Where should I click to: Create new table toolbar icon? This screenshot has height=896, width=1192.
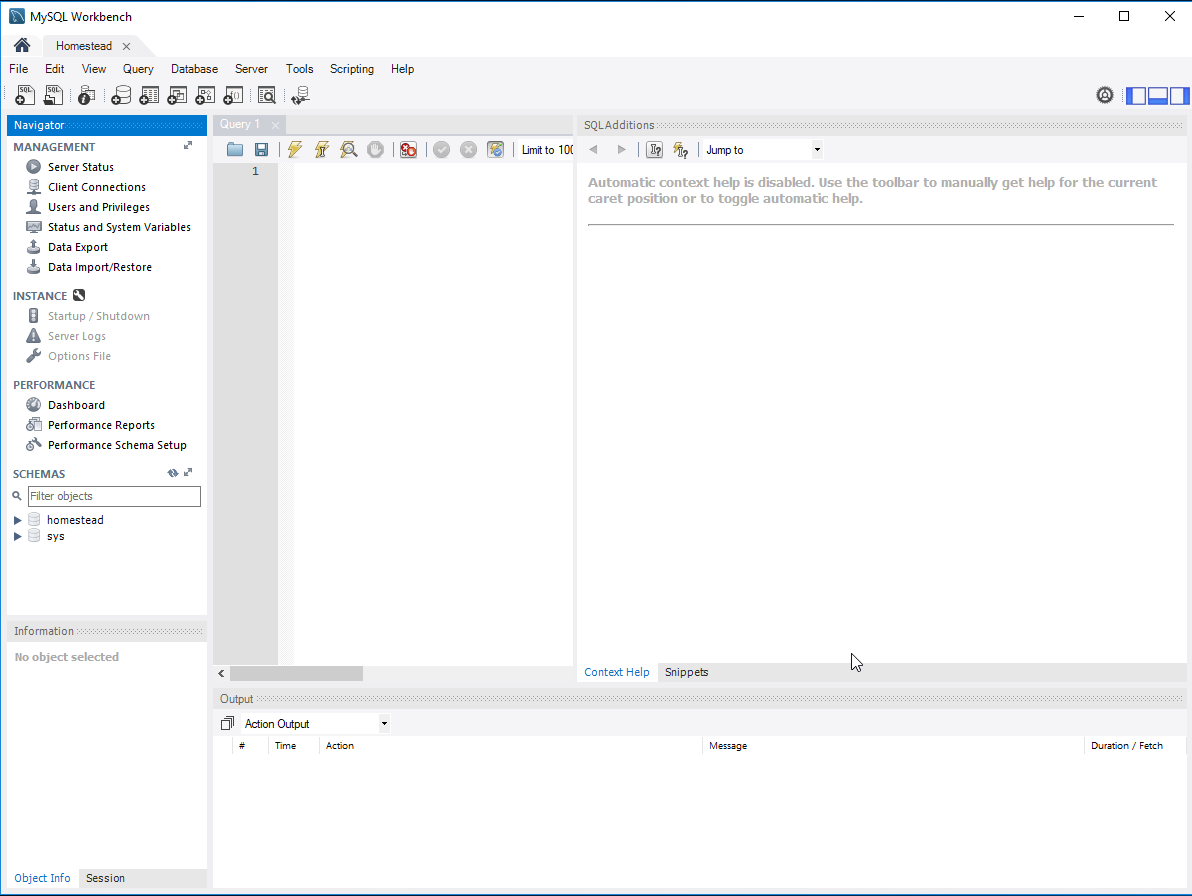click(149, 95)
